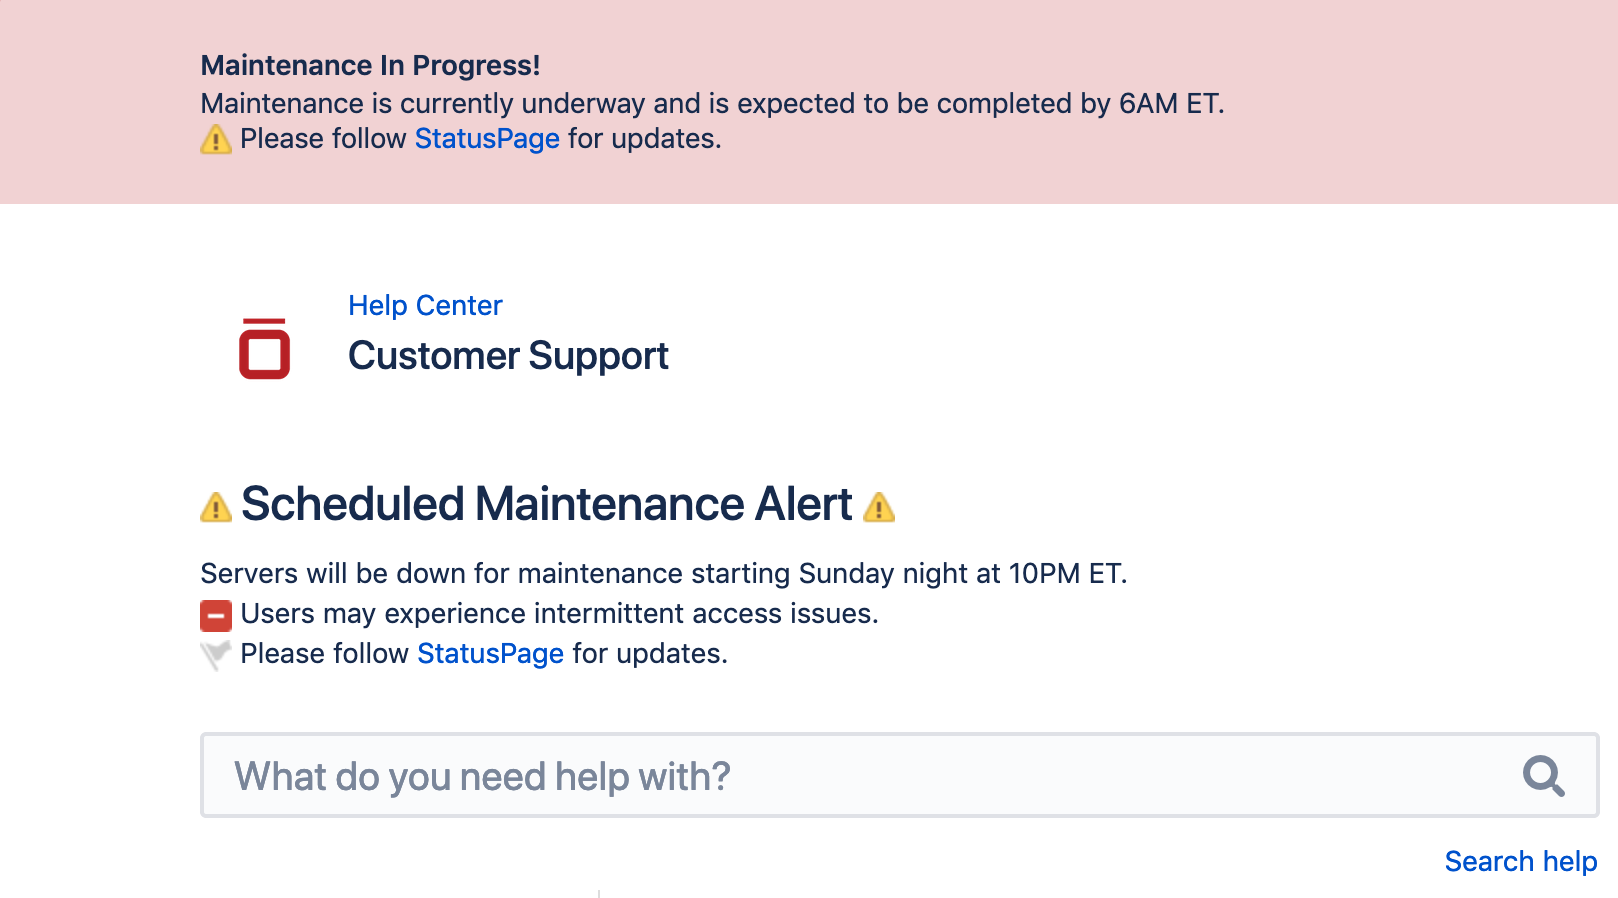Click the Customer Support title
Viewport: 1618px width, 898px height.
point(508,357)
